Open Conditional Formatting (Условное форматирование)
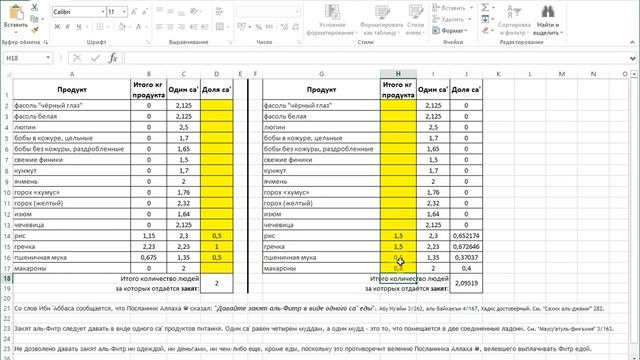 (x=332, y=20)
